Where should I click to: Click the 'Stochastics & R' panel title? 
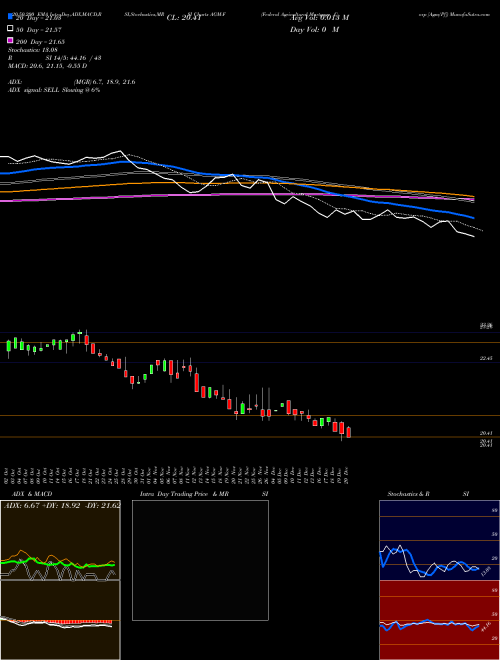click(x=408, y=494)
